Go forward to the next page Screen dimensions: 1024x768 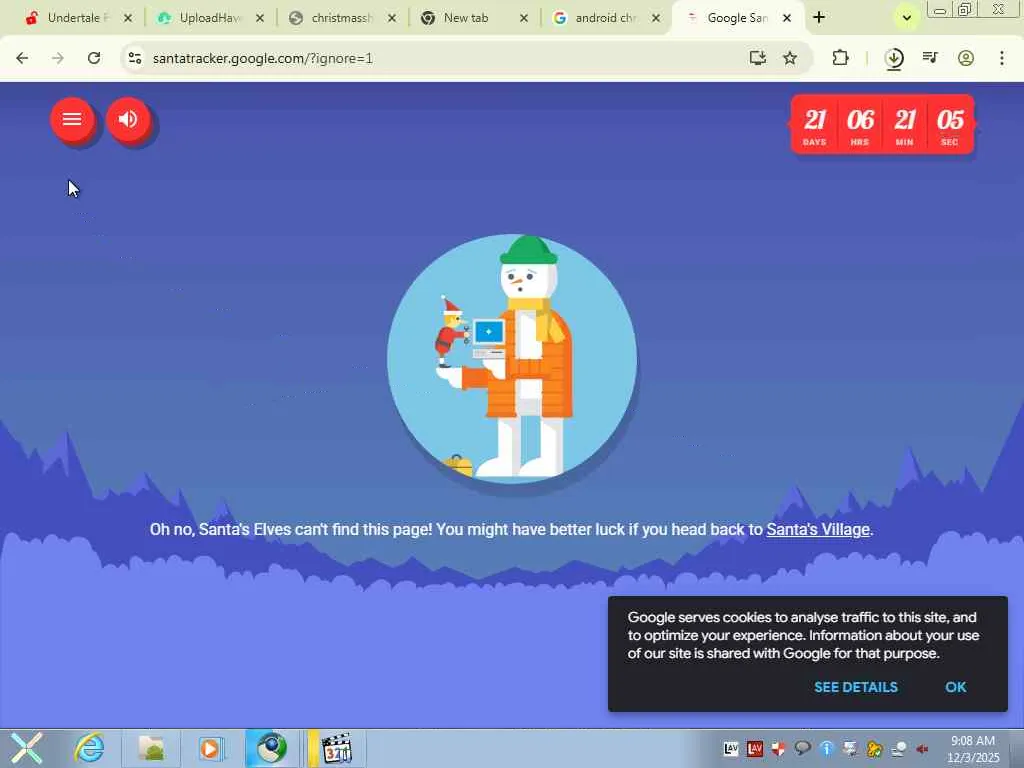click(58, 58)
